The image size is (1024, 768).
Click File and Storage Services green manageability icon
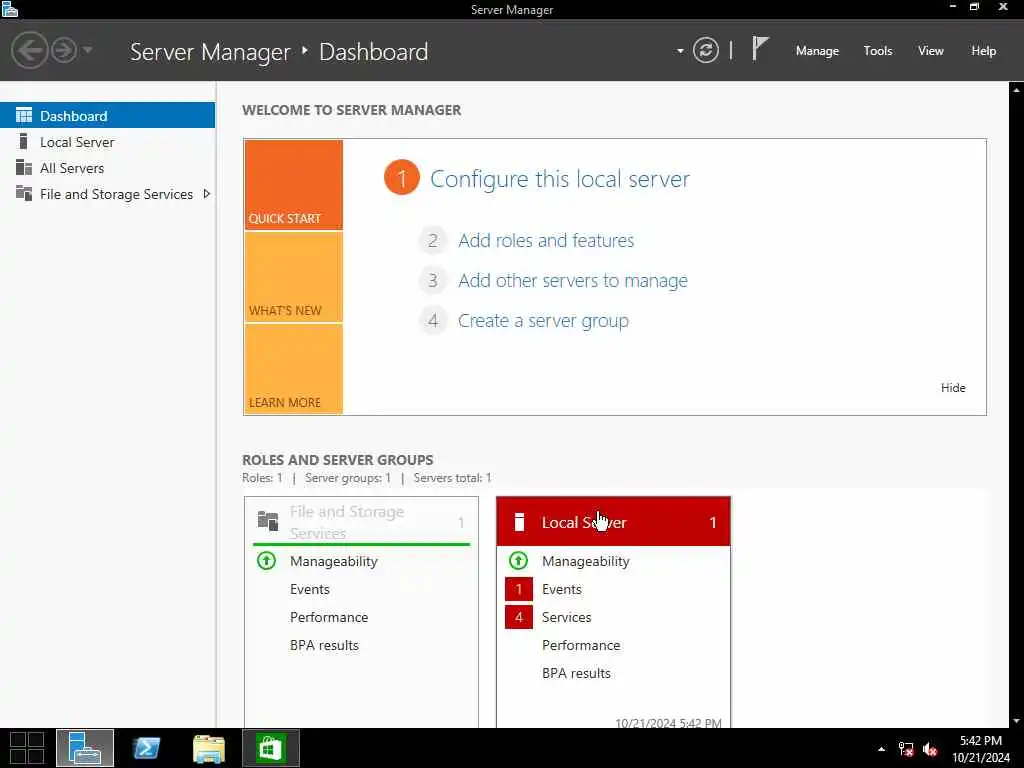[x=266, y=561]
